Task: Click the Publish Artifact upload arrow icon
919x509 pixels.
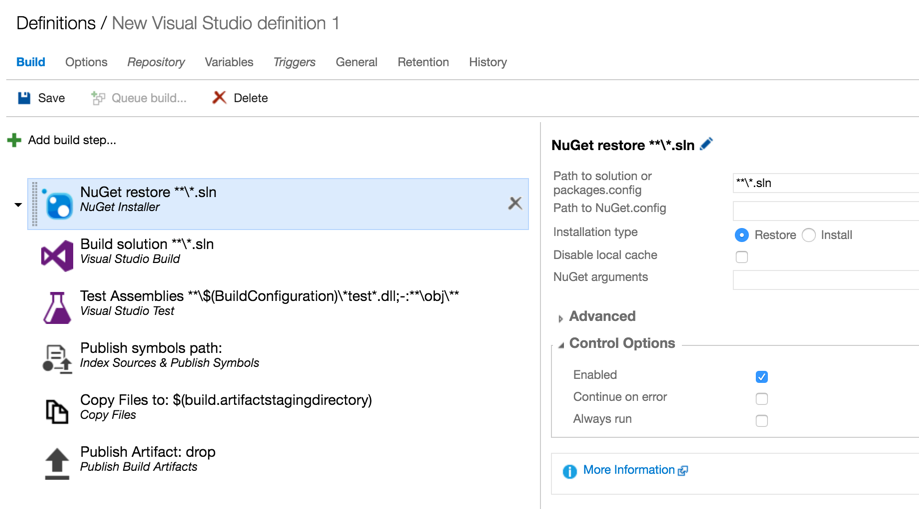Action: pos(57,464)
